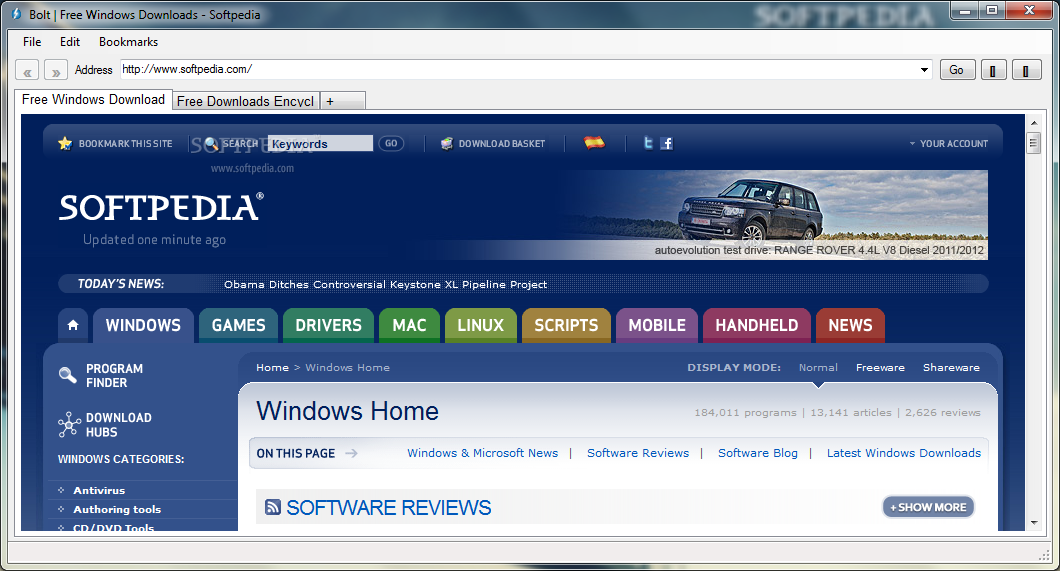Open the Obama Keystone XL news headline
The width and height of the screenshot is (1060, 571).
[x=385, y=284]
